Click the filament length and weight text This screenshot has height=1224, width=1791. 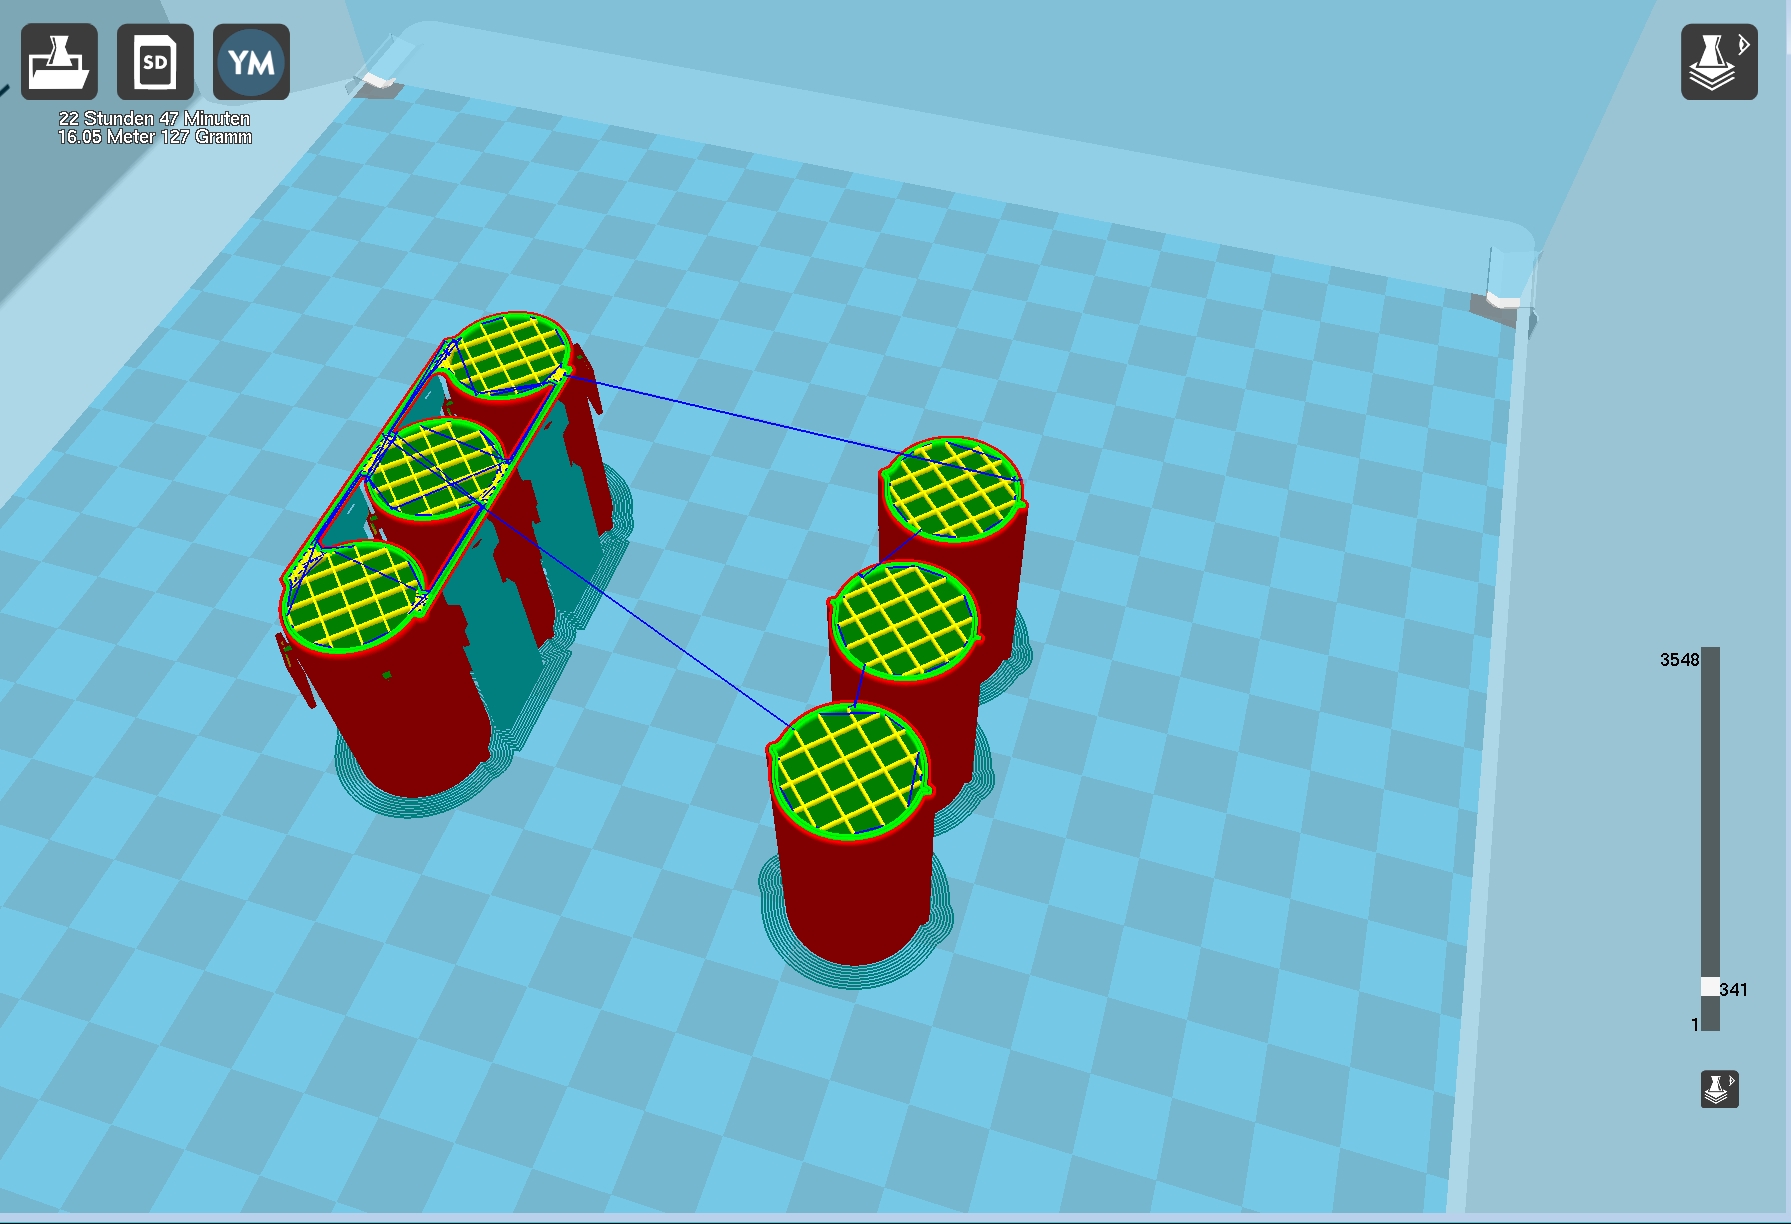(x=154, y=137)
